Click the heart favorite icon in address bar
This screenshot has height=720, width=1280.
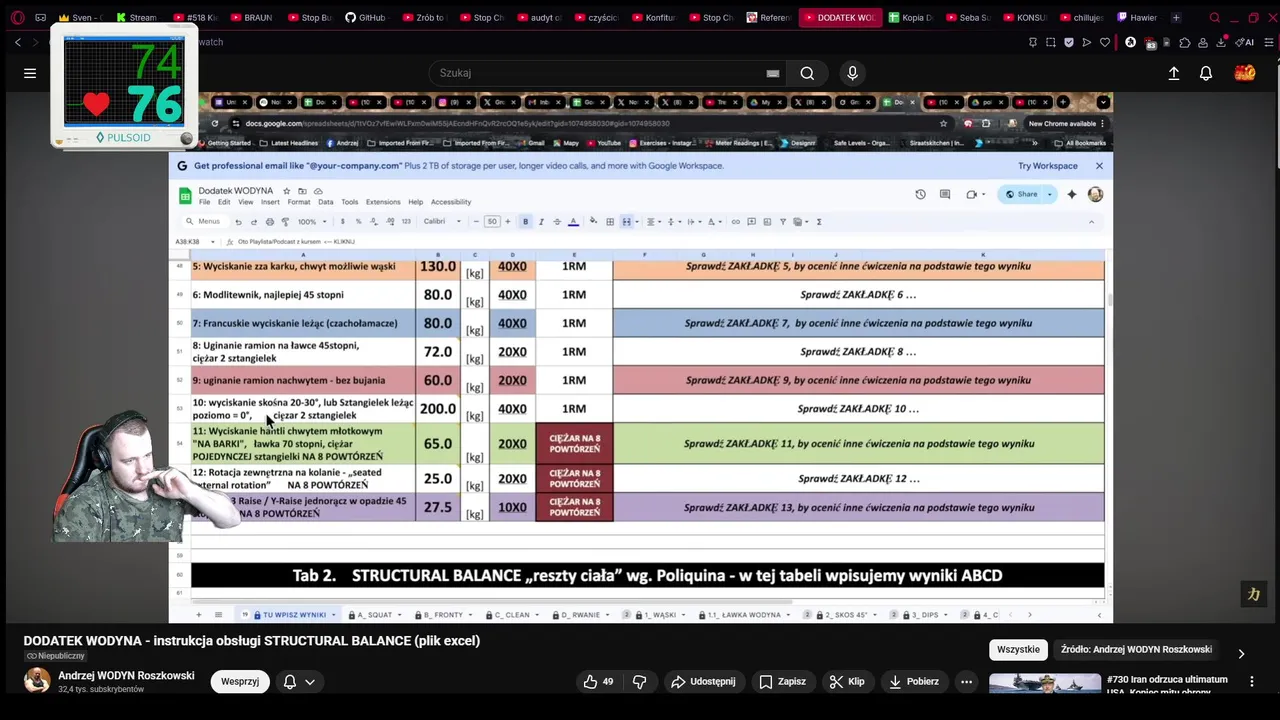1105,42
